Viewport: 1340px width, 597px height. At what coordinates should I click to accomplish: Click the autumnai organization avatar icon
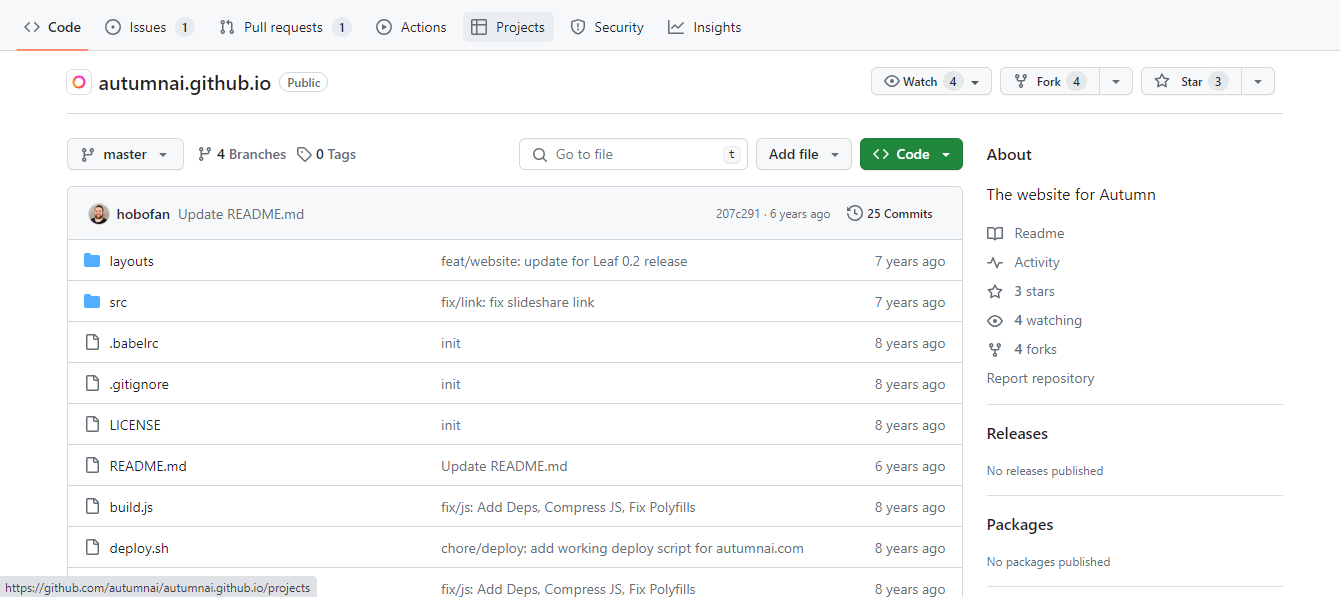pos(79,82)
